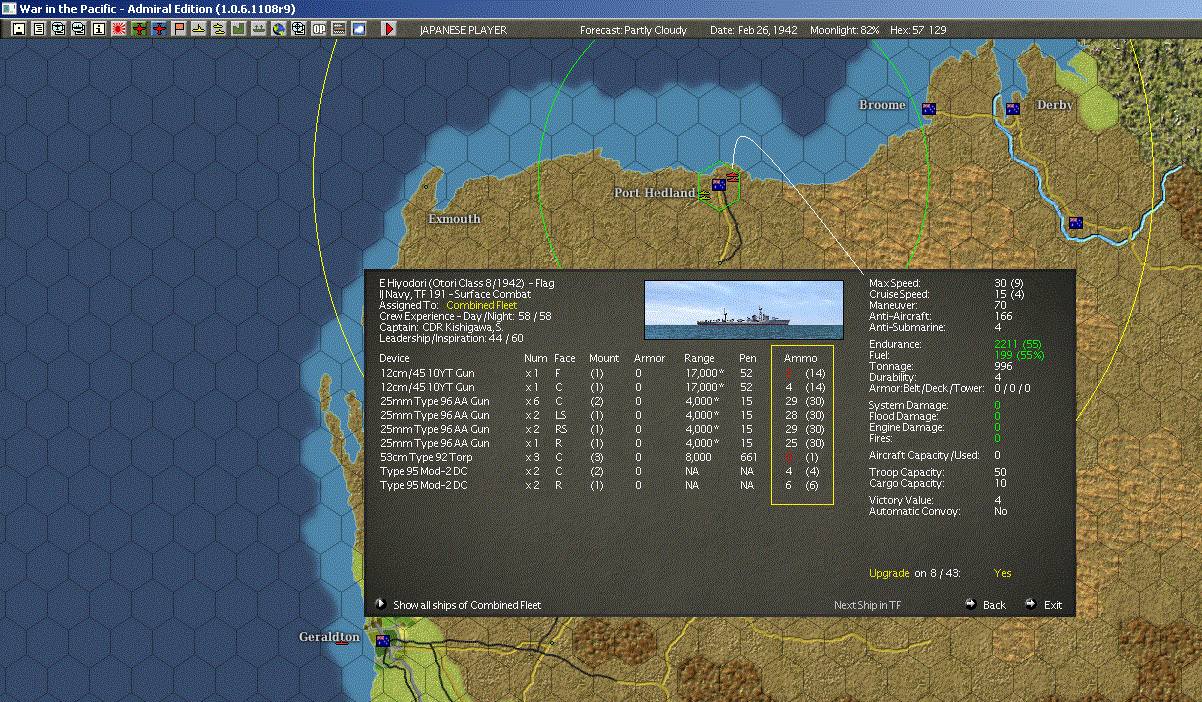Click the yellow Upgrade label
This screenshot has width=1202, height=702.
click(x=889, y=573)
